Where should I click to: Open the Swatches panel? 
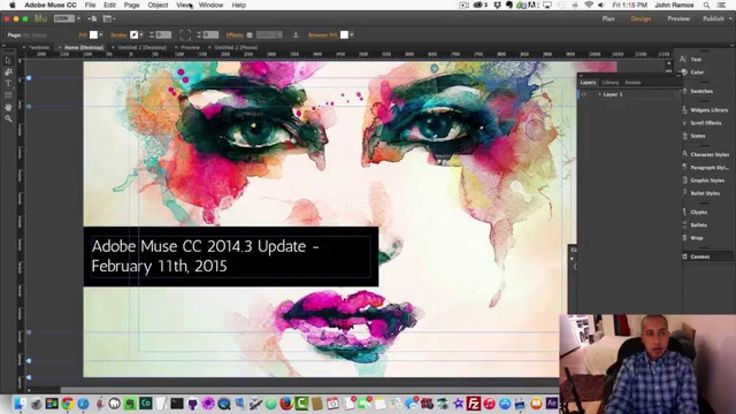701,91
